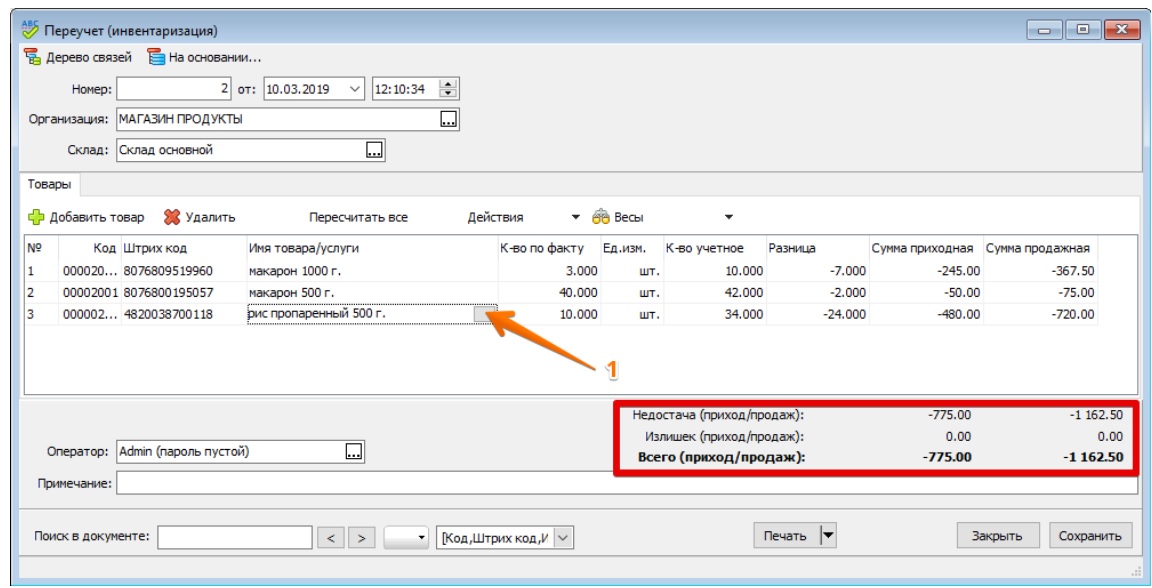Click the red X Удалить icon
1152x588 pixels.
172,218
